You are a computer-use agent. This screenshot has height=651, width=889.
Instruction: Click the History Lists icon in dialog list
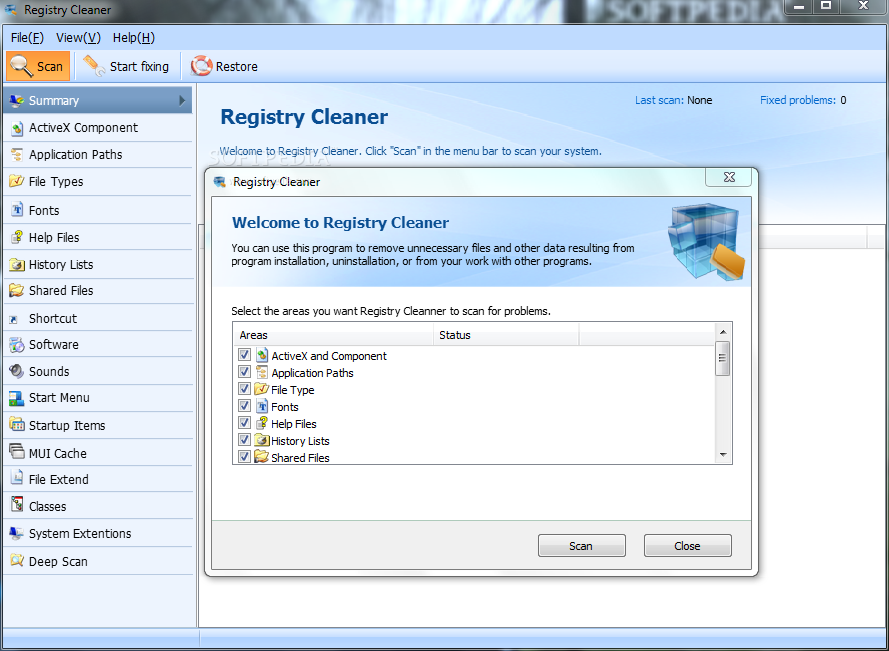click(261, 440)
